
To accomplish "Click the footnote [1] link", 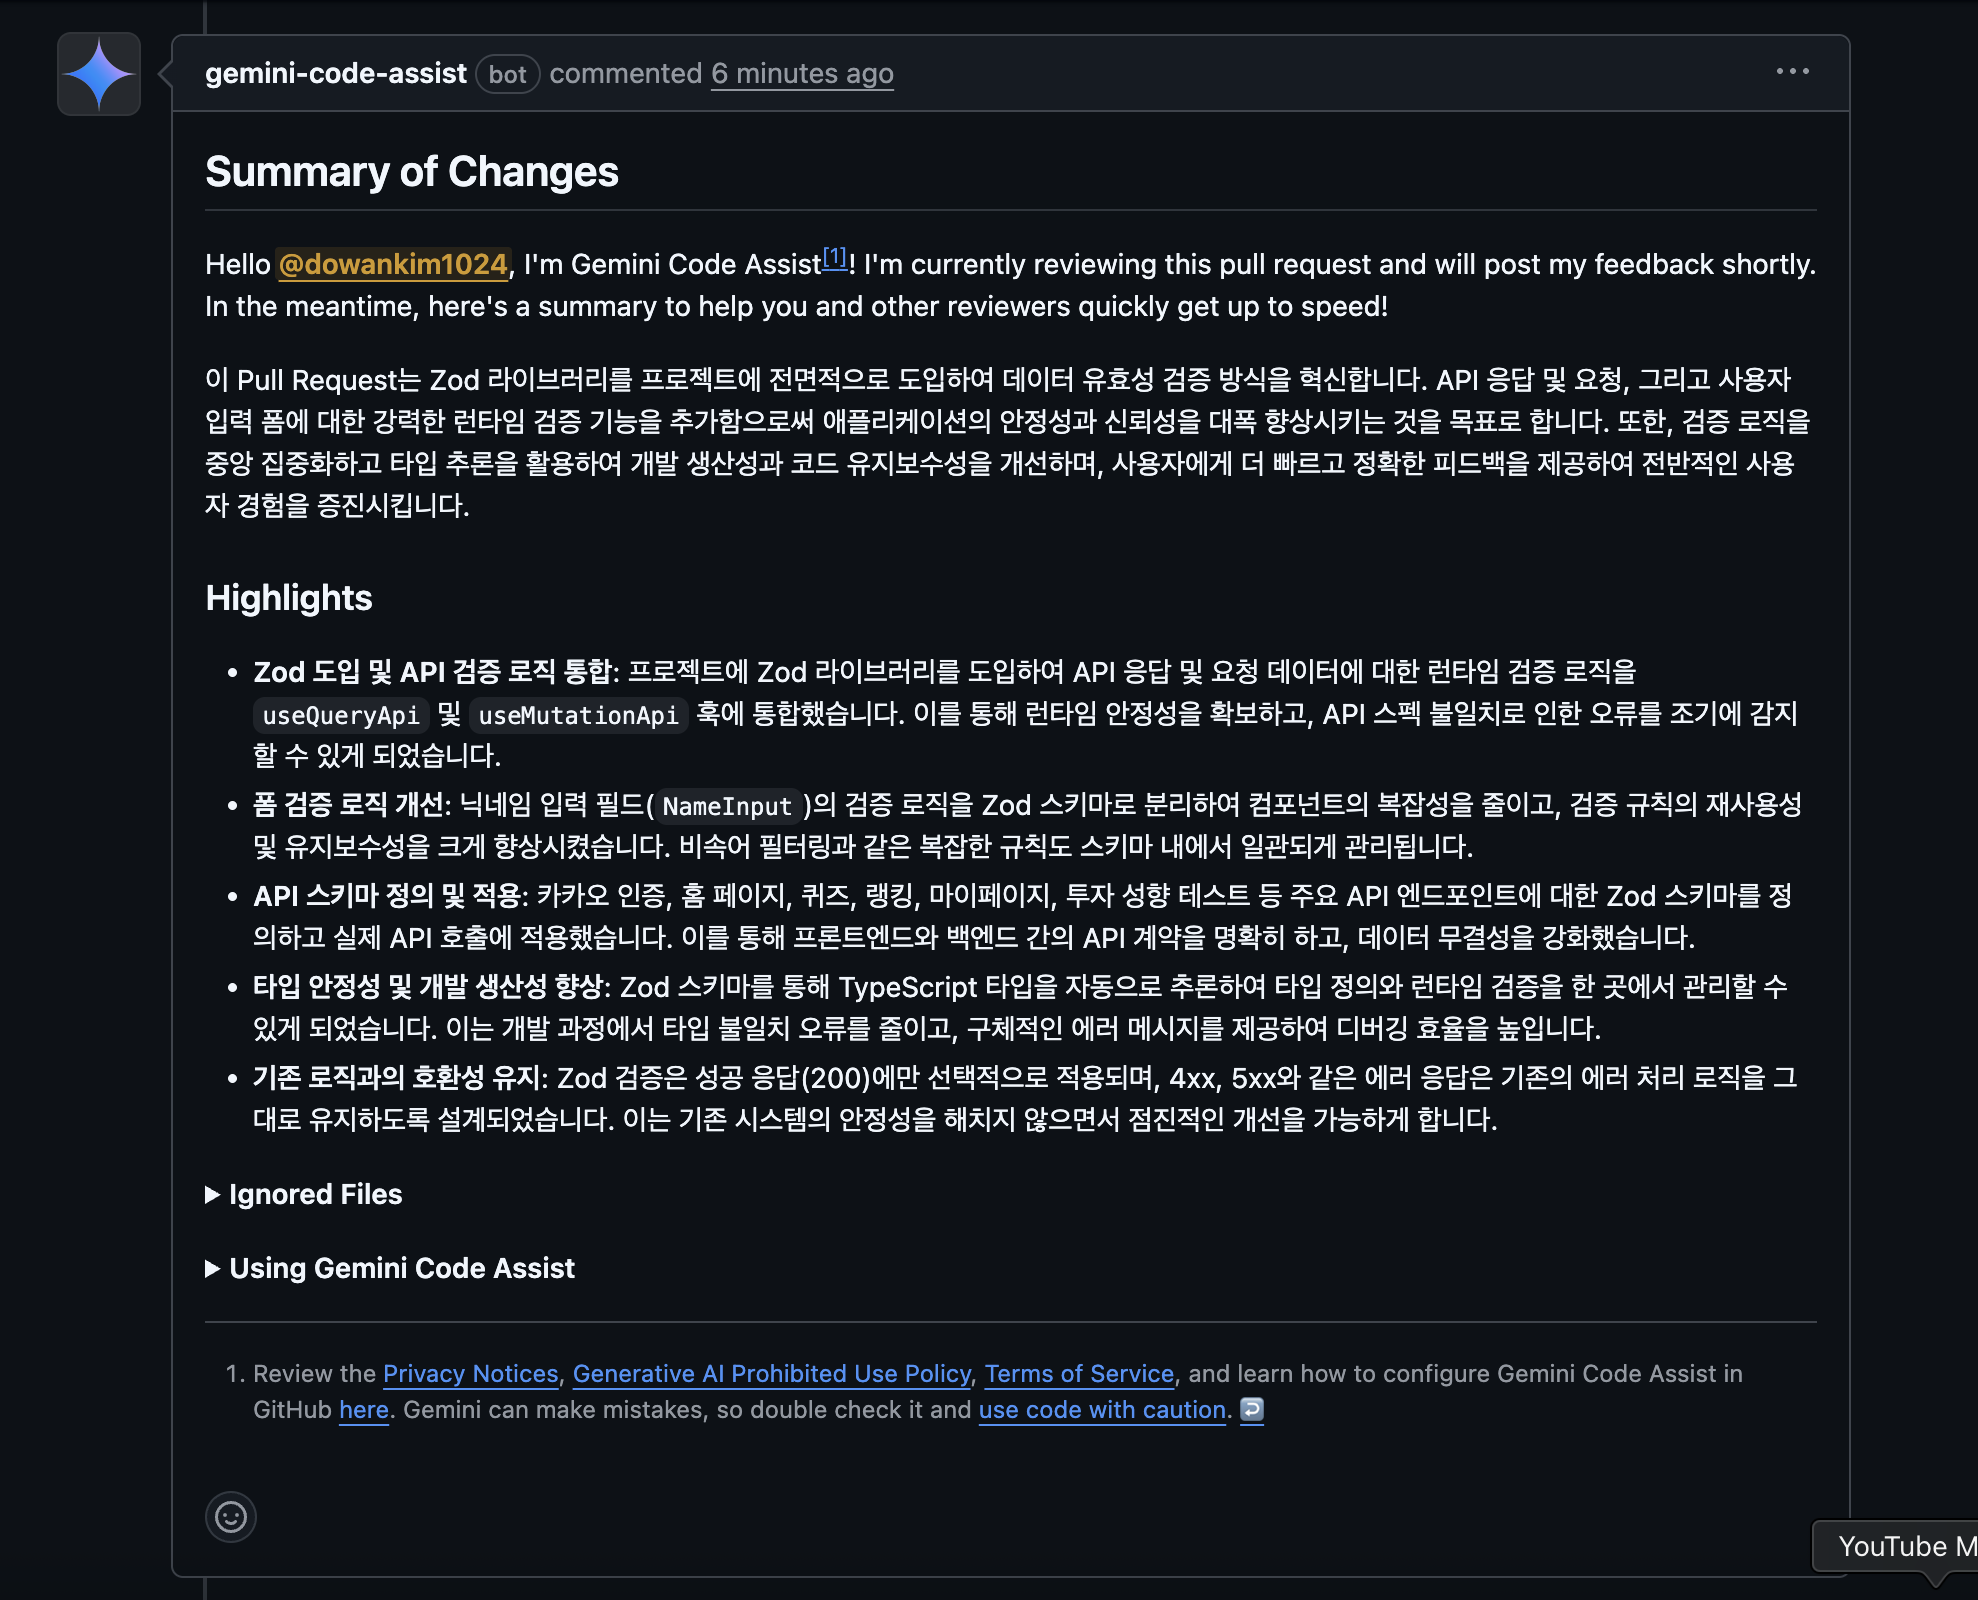I will coord(835,258).
